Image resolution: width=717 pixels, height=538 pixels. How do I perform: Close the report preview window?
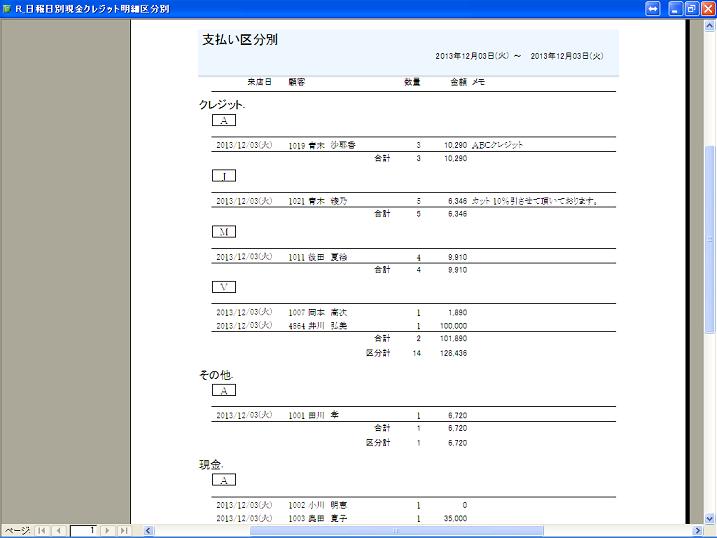click(708, 8)
